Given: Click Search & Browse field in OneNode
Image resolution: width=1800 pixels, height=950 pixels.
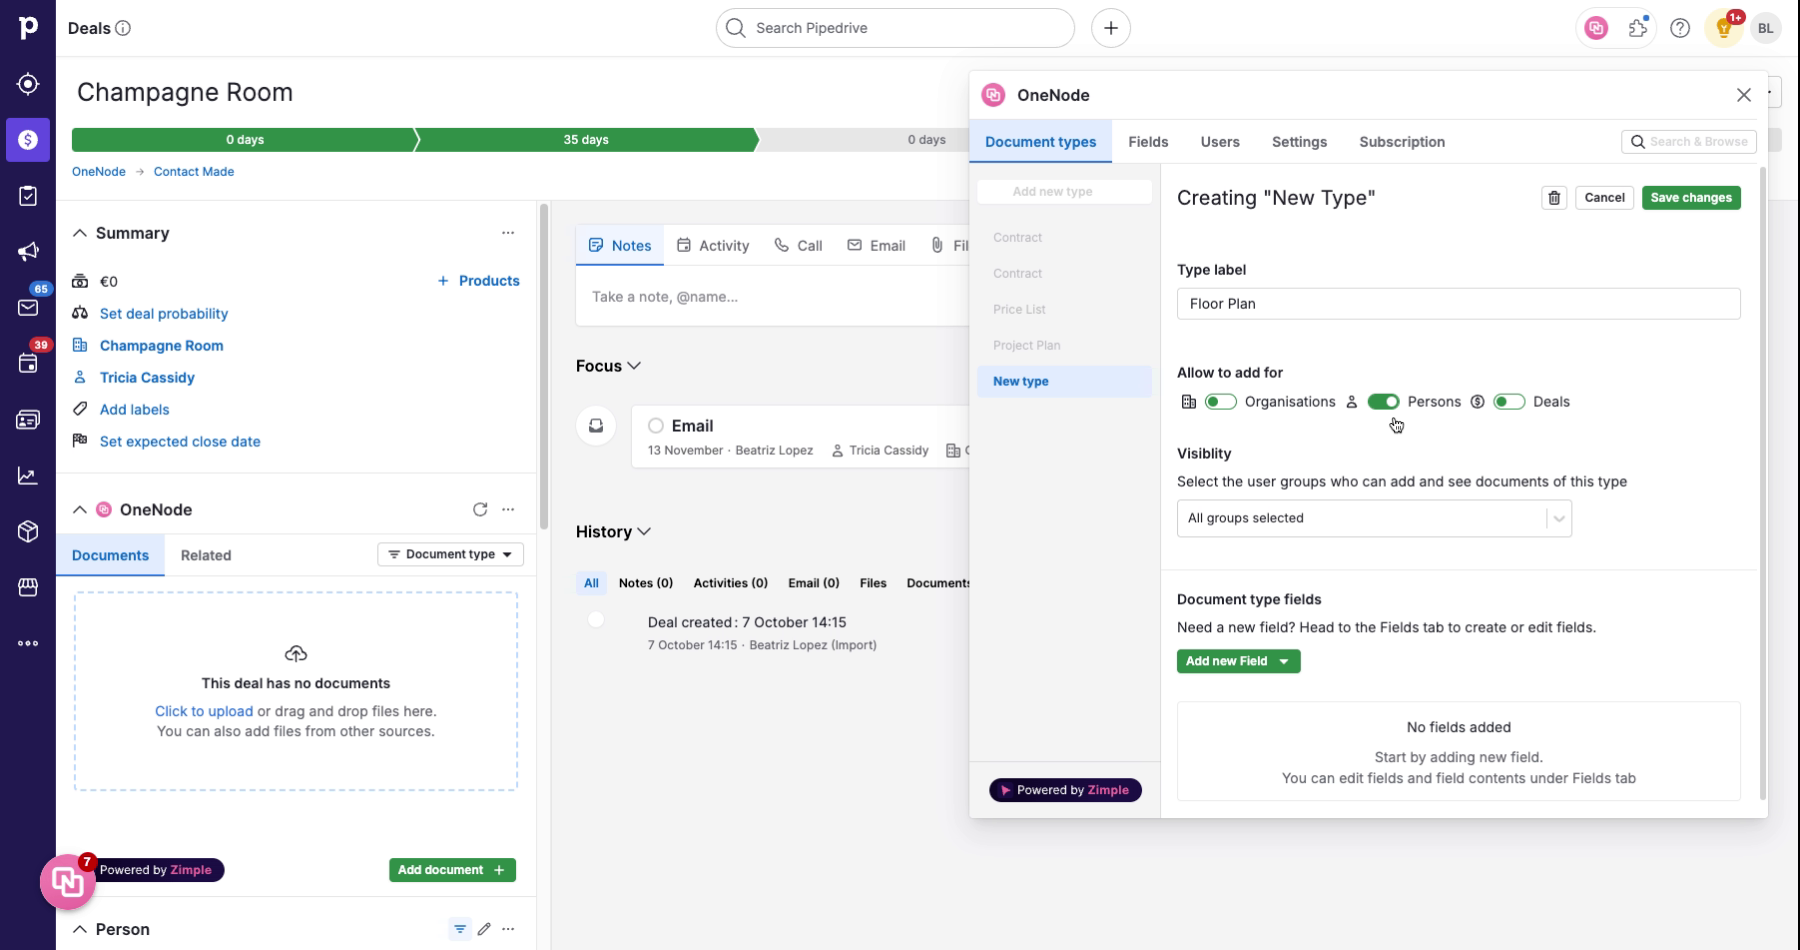Looking at the screenshot, I should [x=1689, y=142].
